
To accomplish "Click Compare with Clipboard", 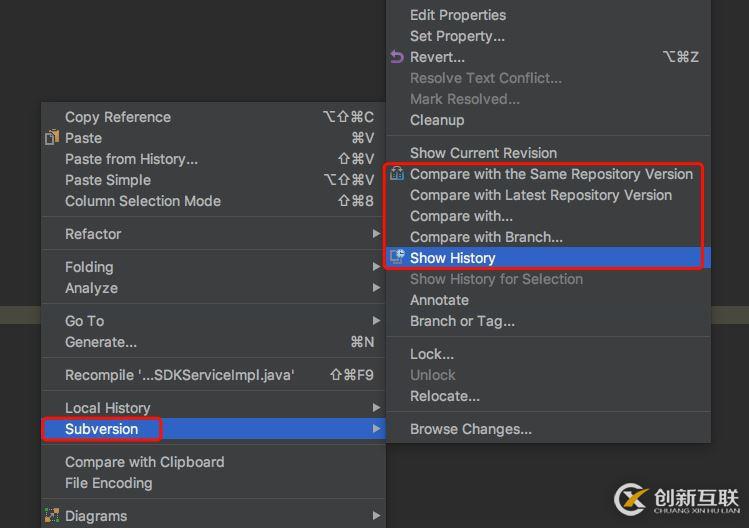I will coord(145,462).
